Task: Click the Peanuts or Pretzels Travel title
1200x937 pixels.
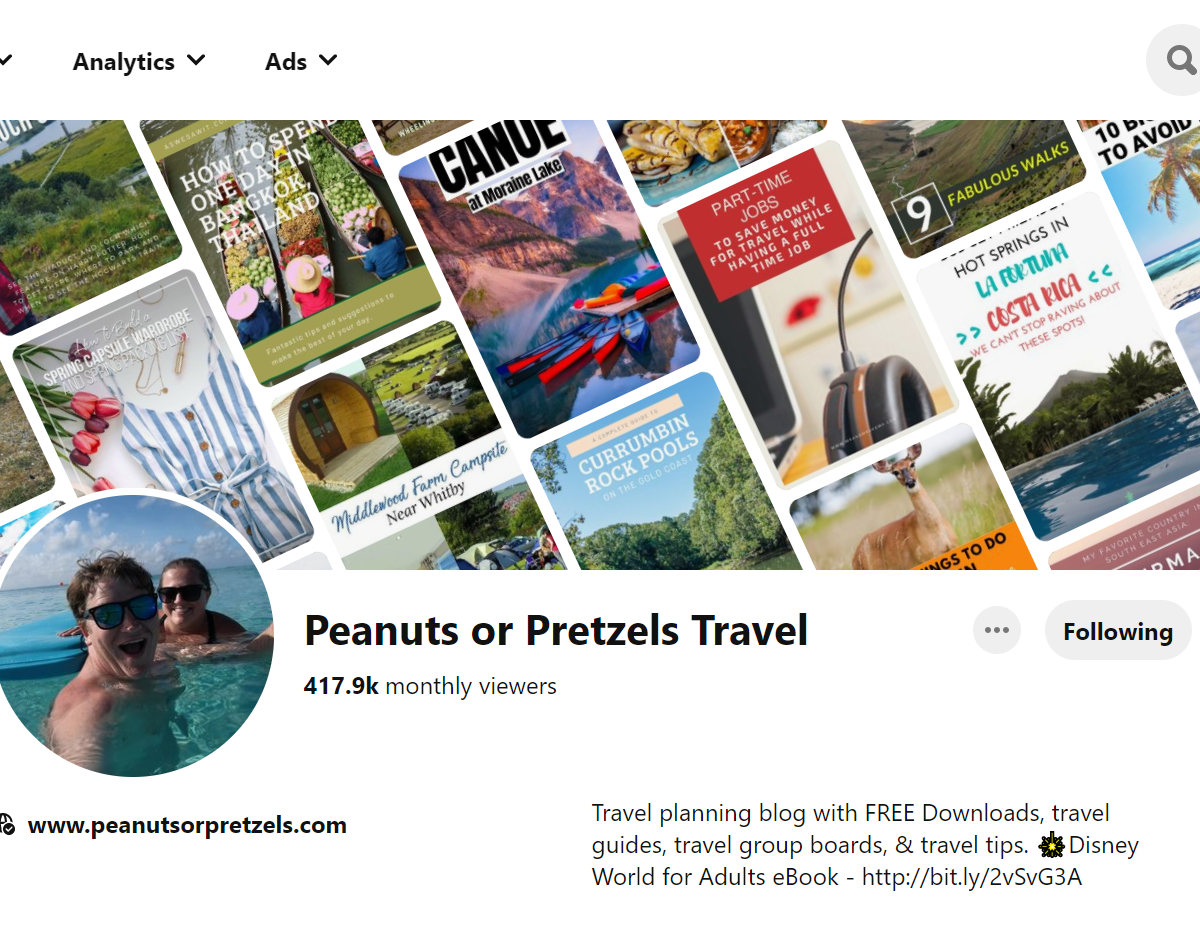Action: tap(556, 631)
